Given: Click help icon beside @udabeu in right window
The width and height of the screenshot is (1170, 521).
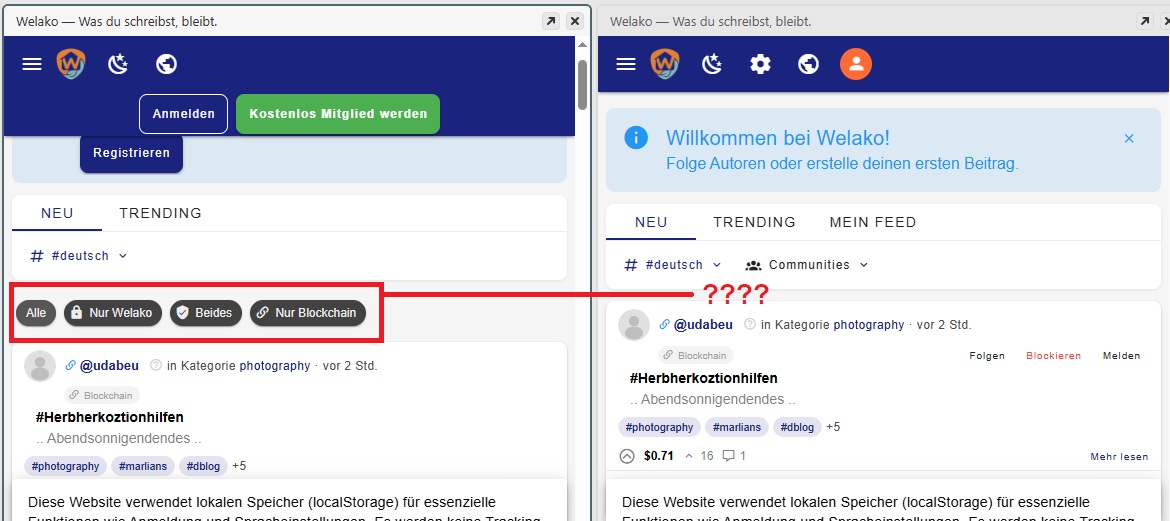Looking at the screenshot, I should click(x=749, y=325).
